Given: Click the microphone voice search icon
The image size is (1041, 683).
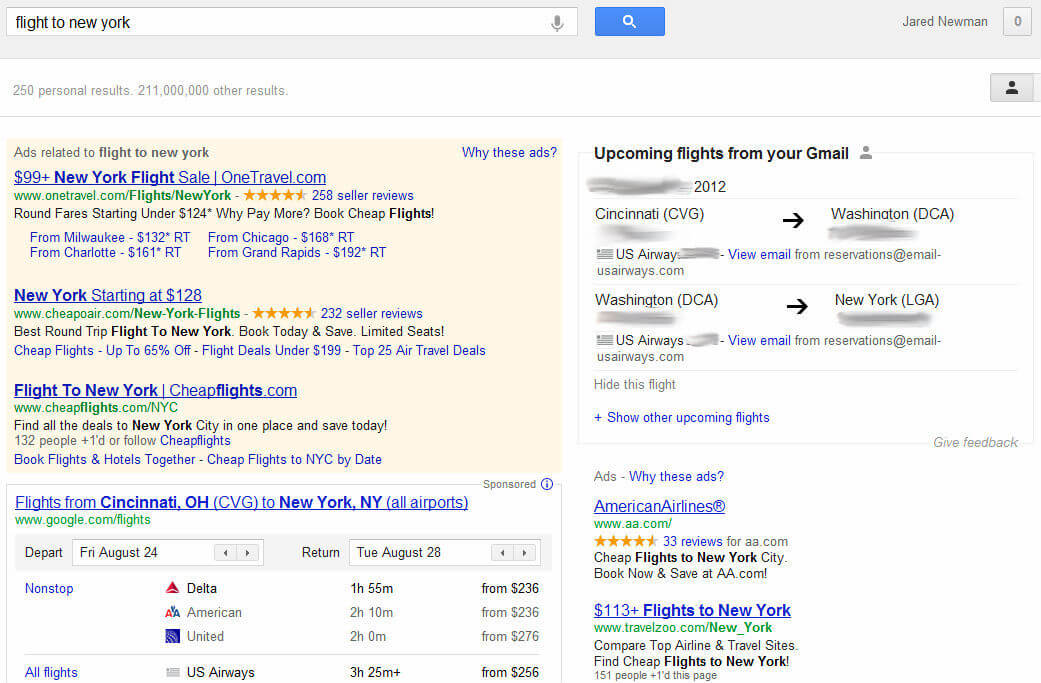Looking at the screenshot, I should click(557, 23).
